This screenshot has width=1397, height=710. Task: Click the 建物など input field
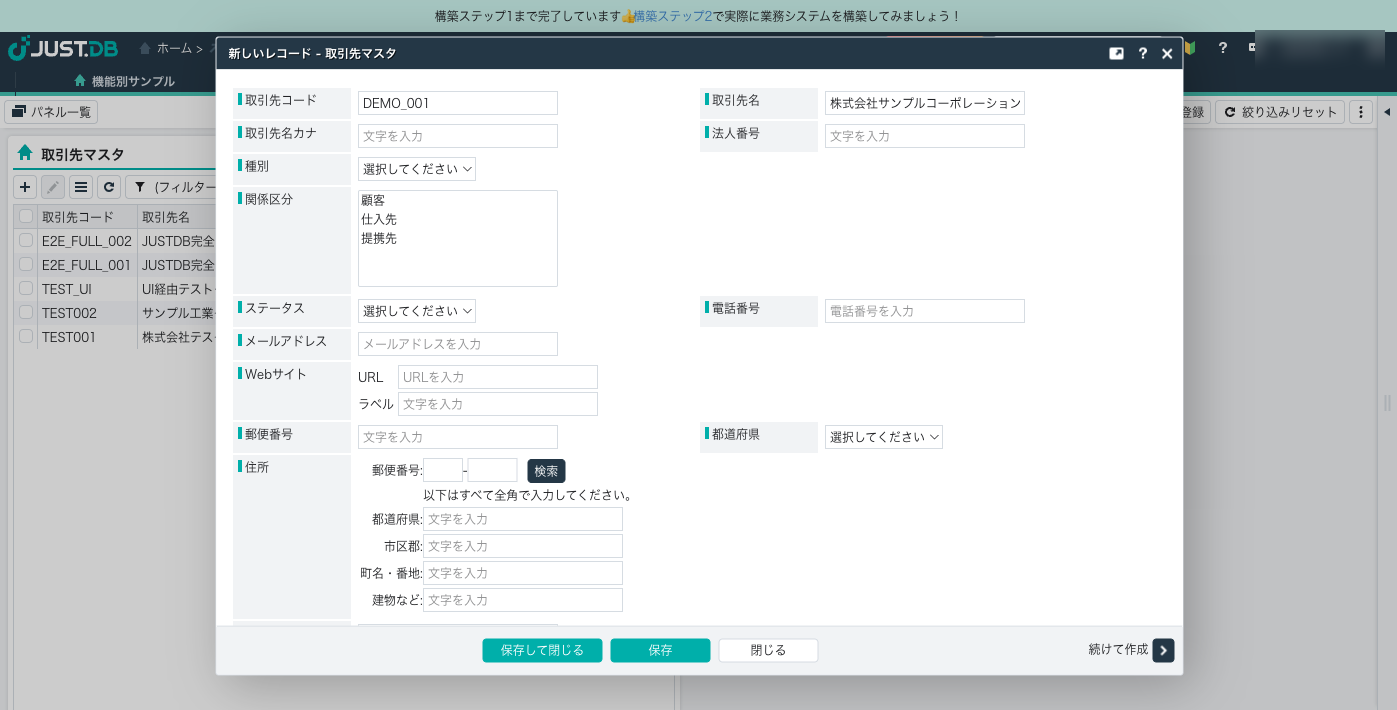coord(523,600)
